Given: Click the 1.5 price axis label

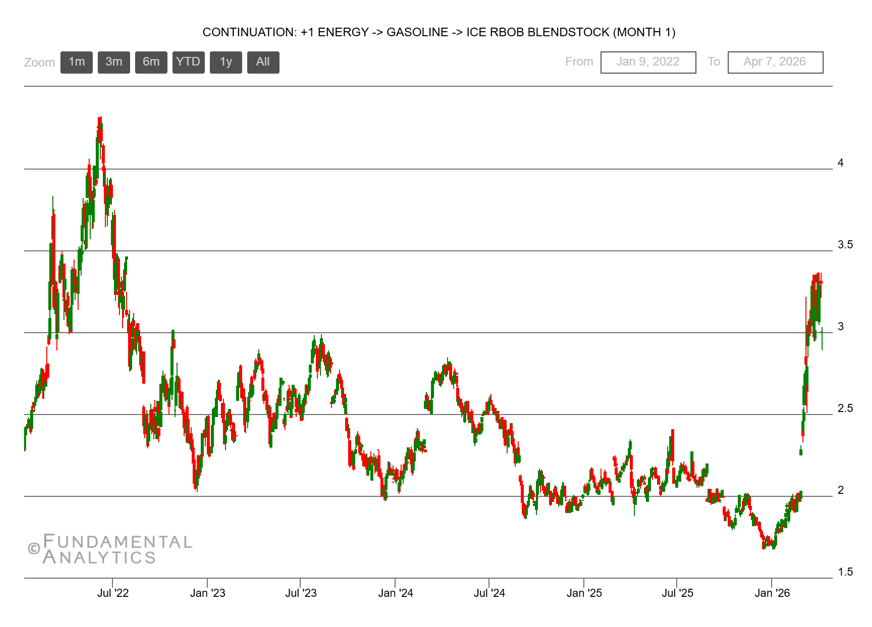Looking at the screenshot, I should [846, 572].
